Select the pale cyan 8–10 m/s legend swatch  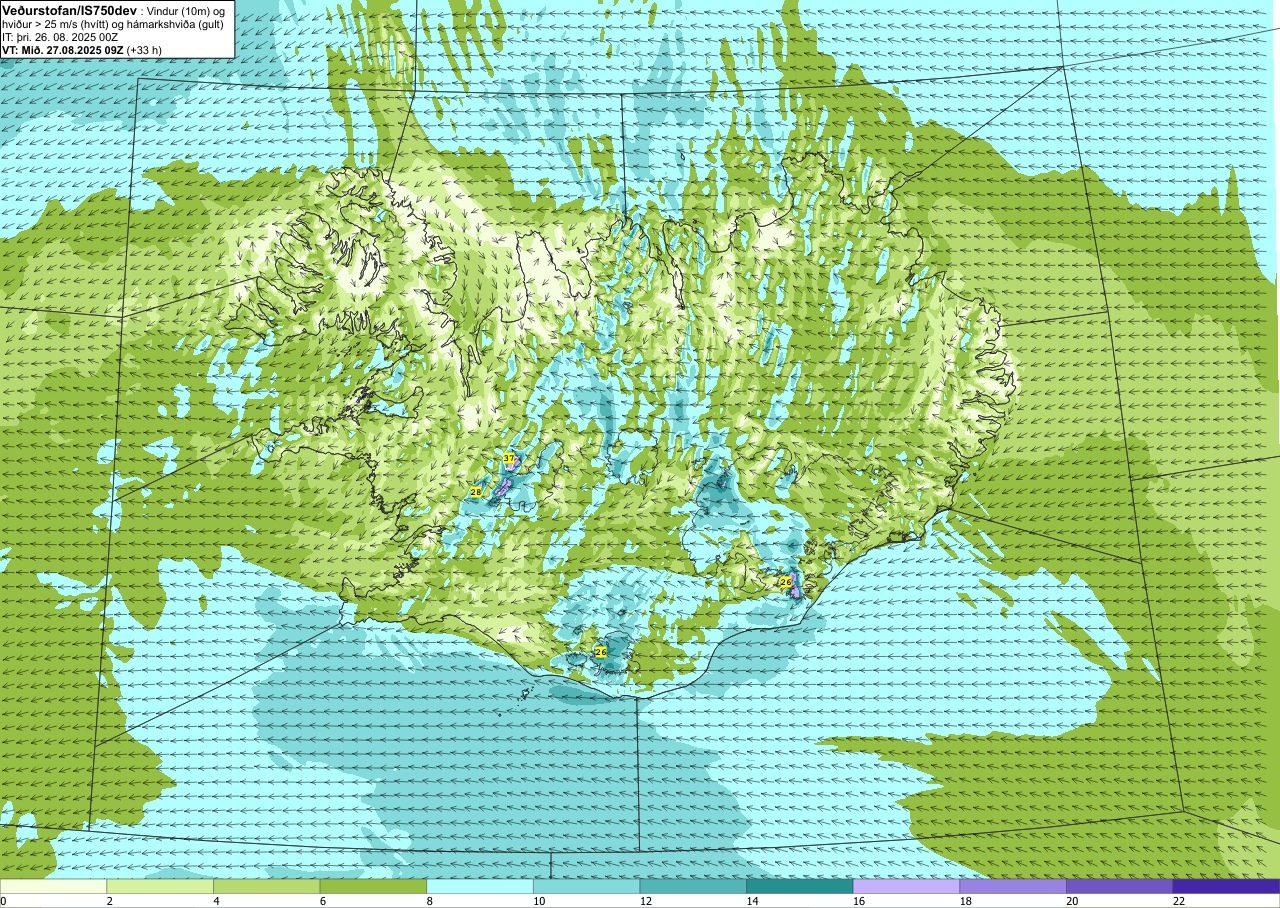point(480,886)
